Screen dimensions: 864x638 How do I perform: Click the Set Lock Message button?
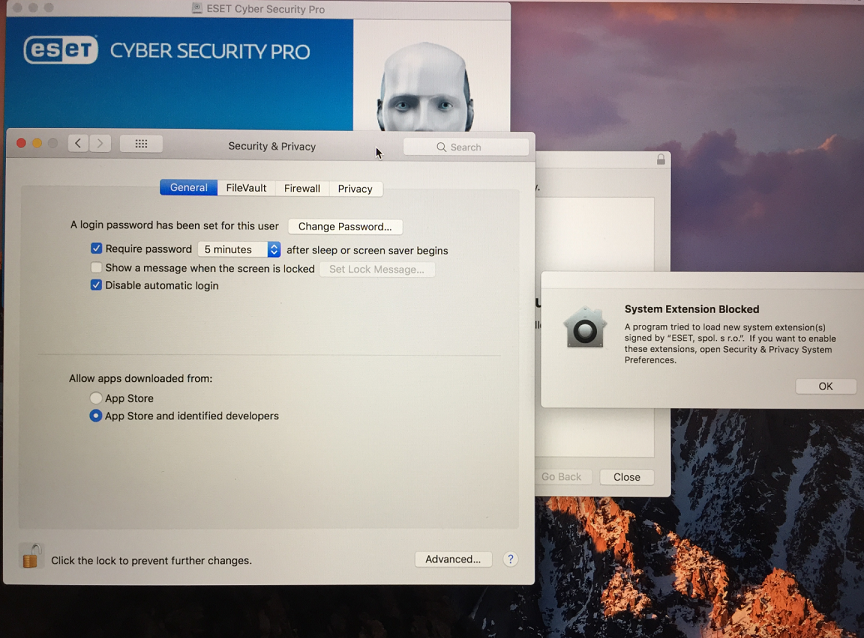pos(377,269)
